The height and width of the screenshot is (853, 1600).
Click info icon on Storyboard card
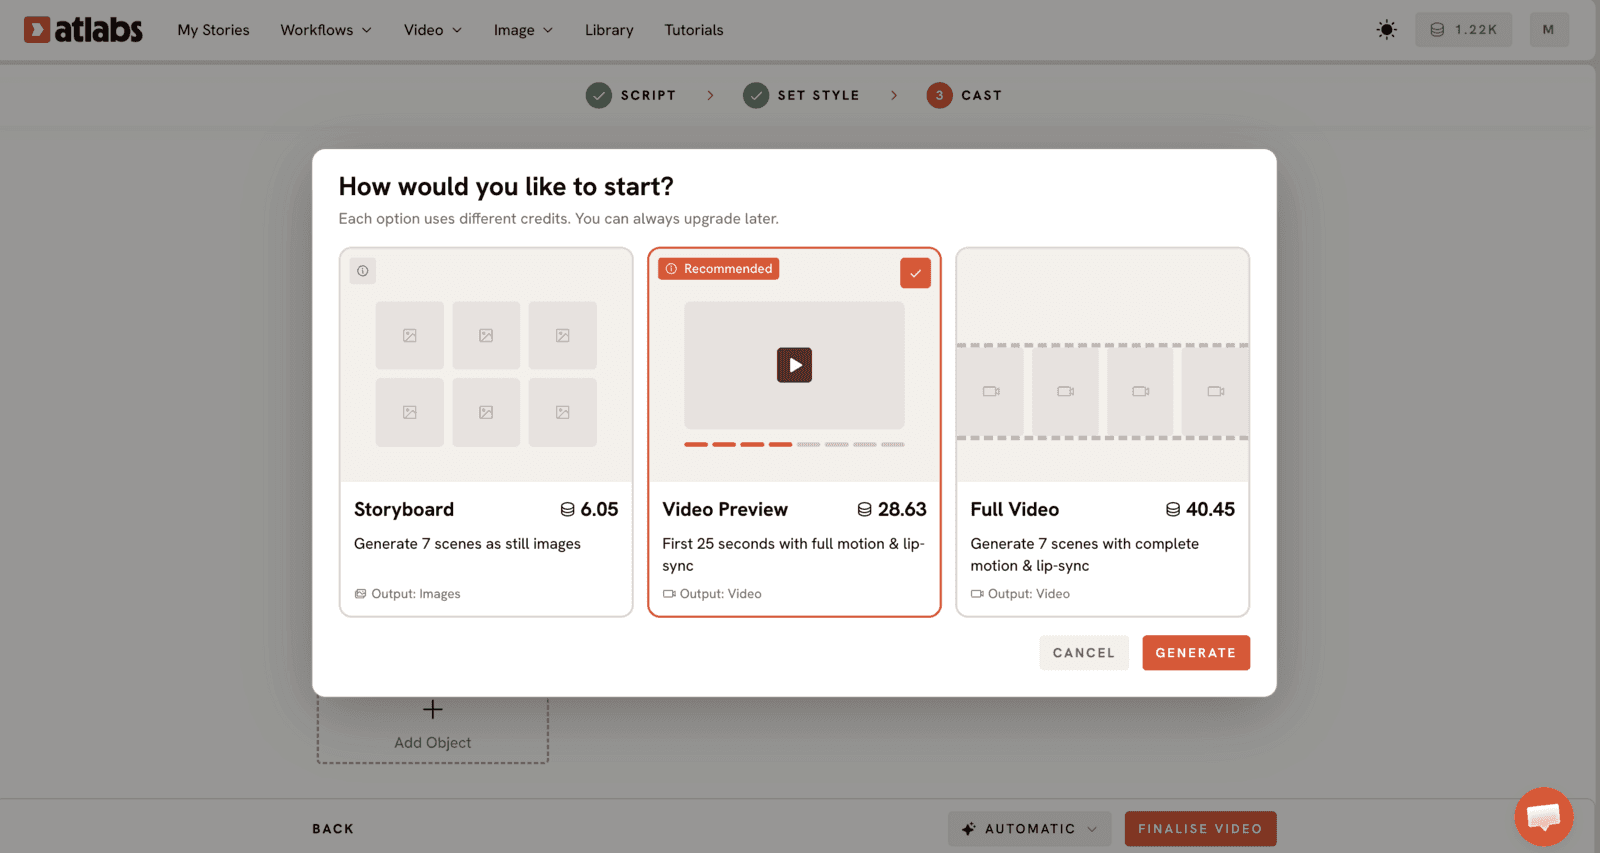coord(363,271)
